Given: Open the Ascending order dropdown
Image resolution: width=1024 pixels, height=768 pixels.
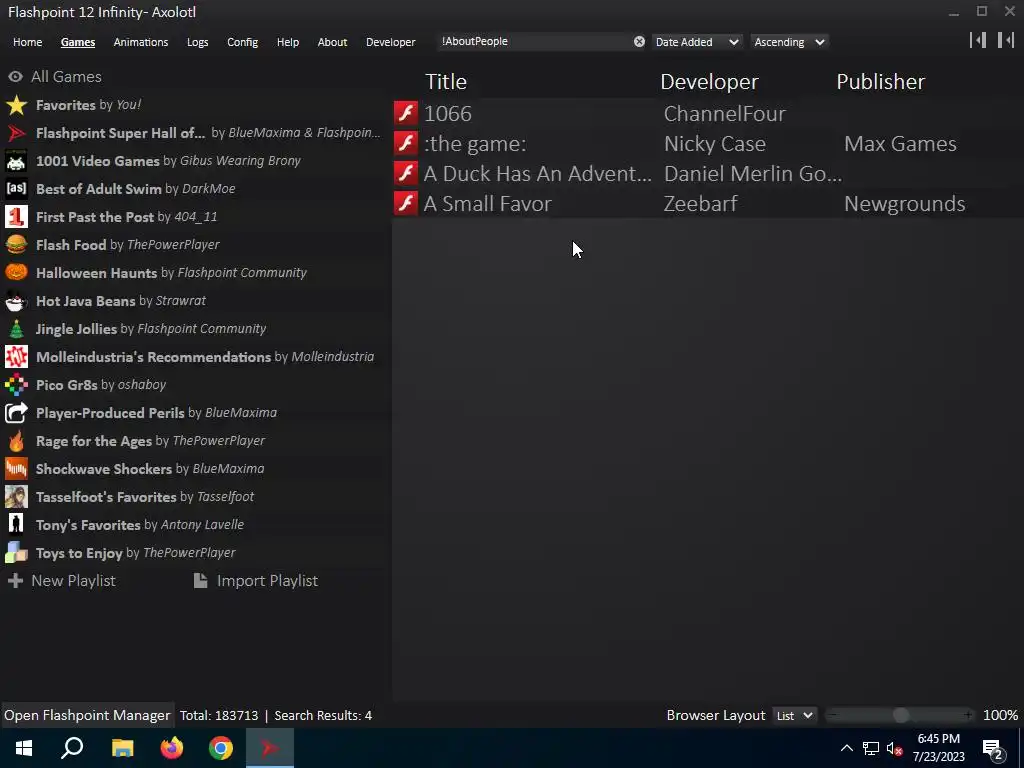Looking at the screenshot, I should pos(789,42).
